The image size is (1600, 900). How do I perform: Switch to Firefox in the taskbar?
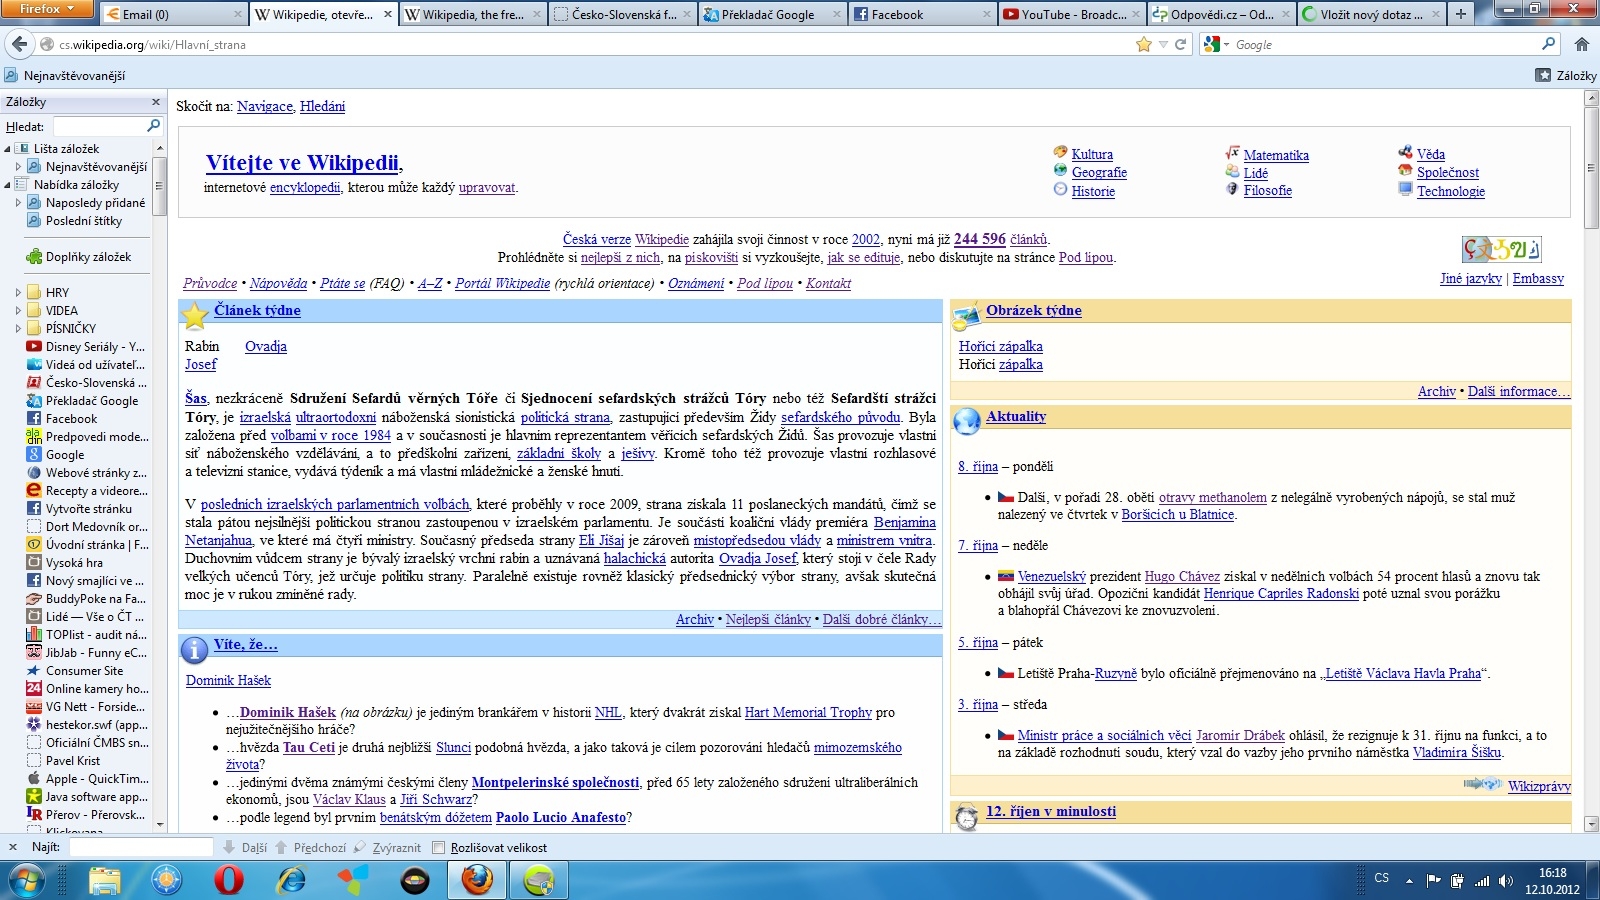pyautogui.click(x=477, y=880)
